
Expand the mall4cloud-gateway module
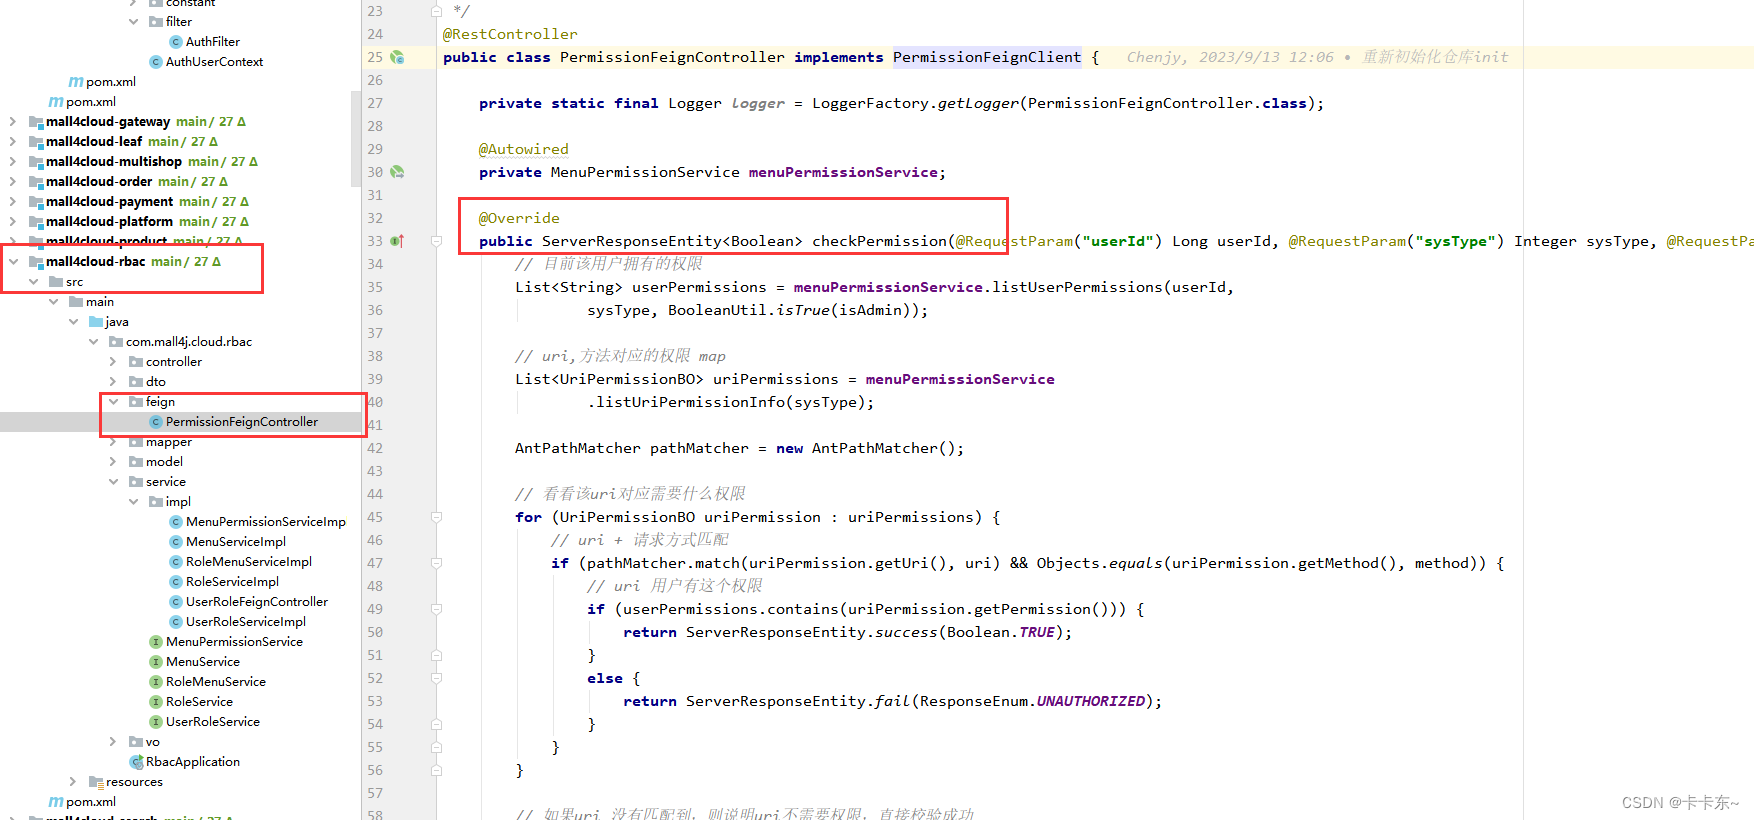tap(13, 122)
